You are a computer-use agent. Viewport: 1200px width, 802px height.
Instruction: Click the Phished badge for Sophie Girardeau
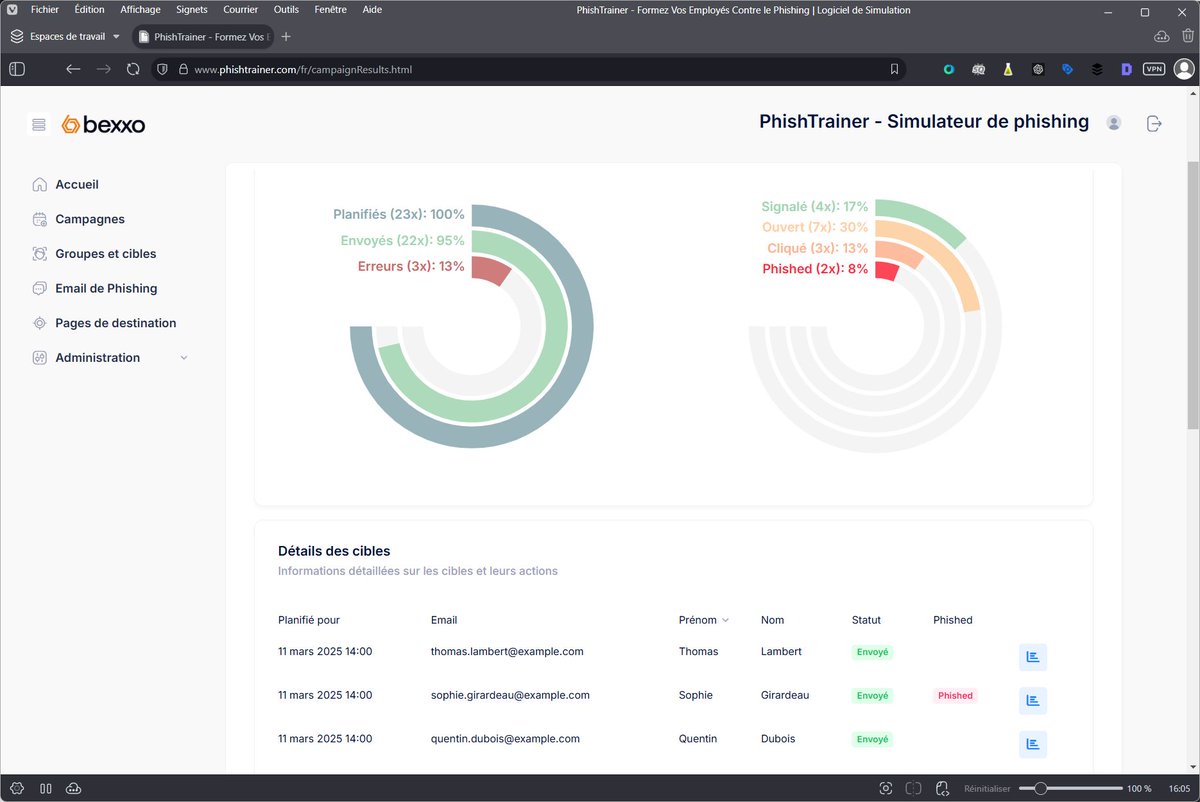point(955,696)
